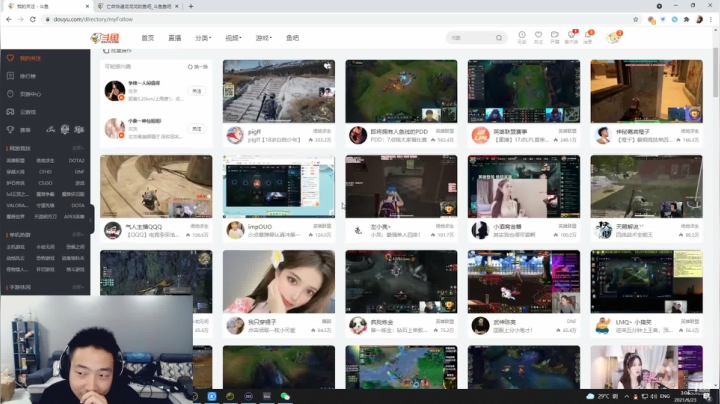Click the trophy 赛事 events icon in sidebar
The height and width of the screenshot is (404, 720).
[x=10, y=130]
